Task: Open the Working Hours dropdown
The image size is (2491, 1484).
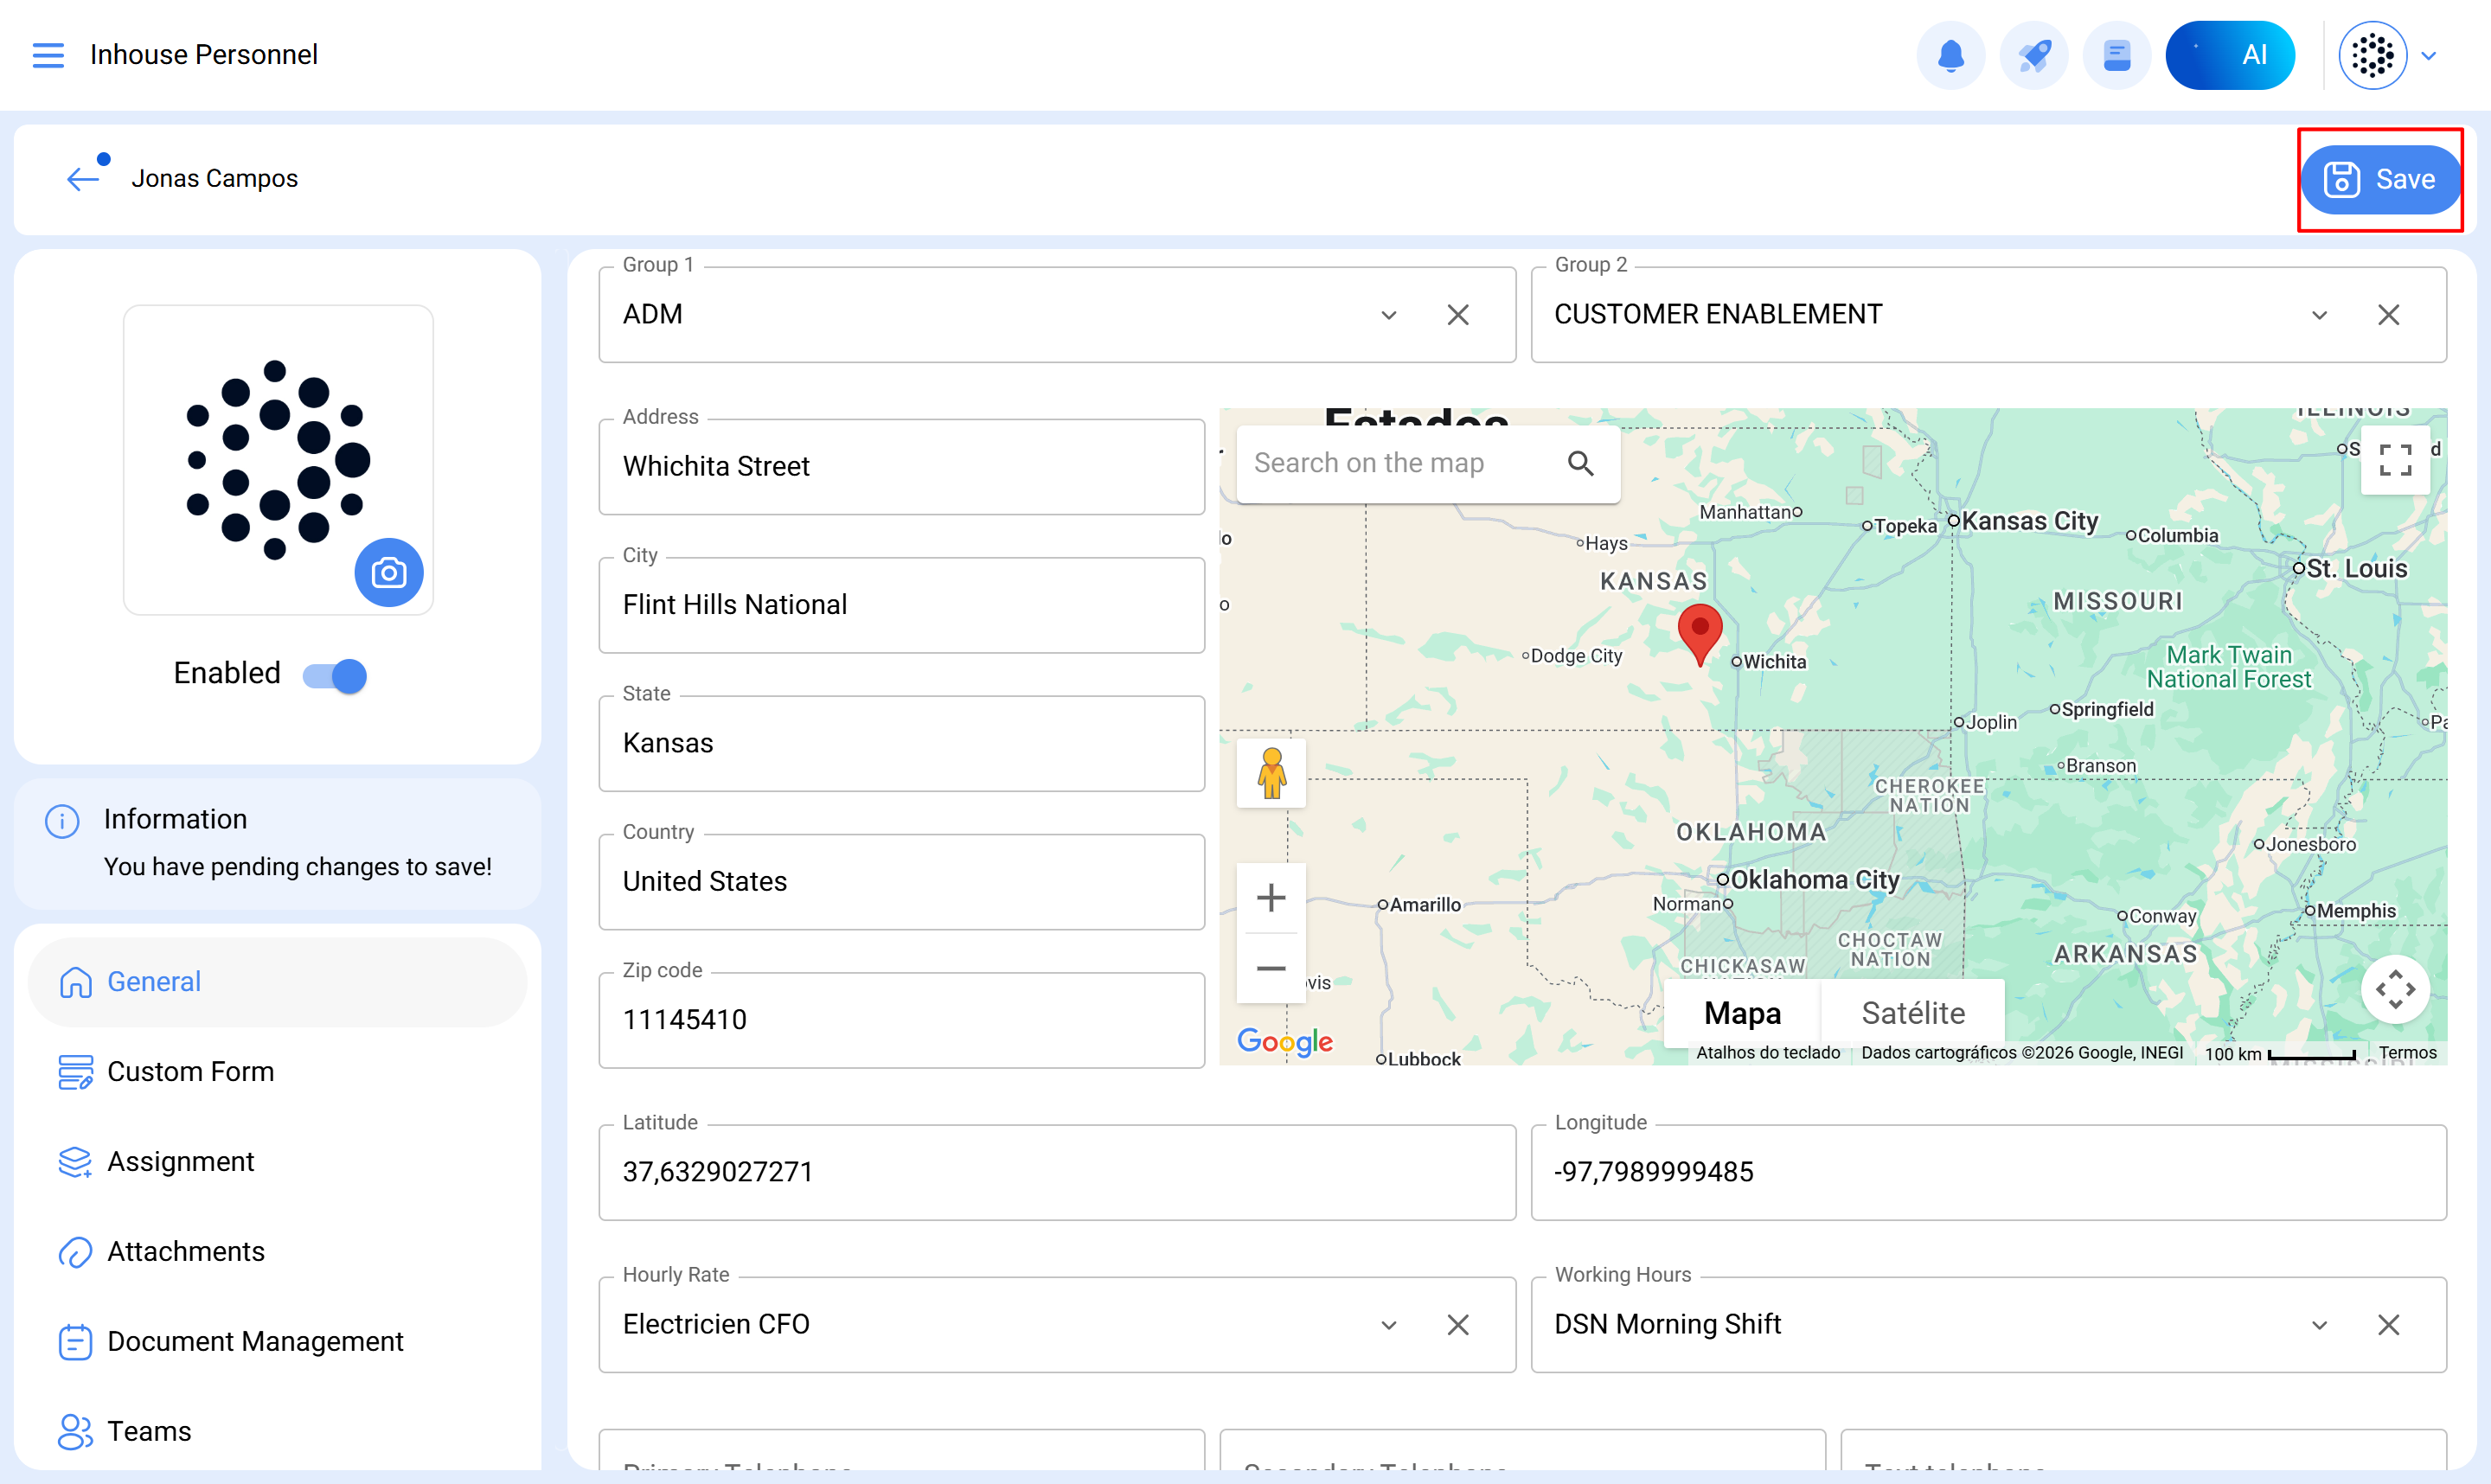Action: [2319, 1325]
